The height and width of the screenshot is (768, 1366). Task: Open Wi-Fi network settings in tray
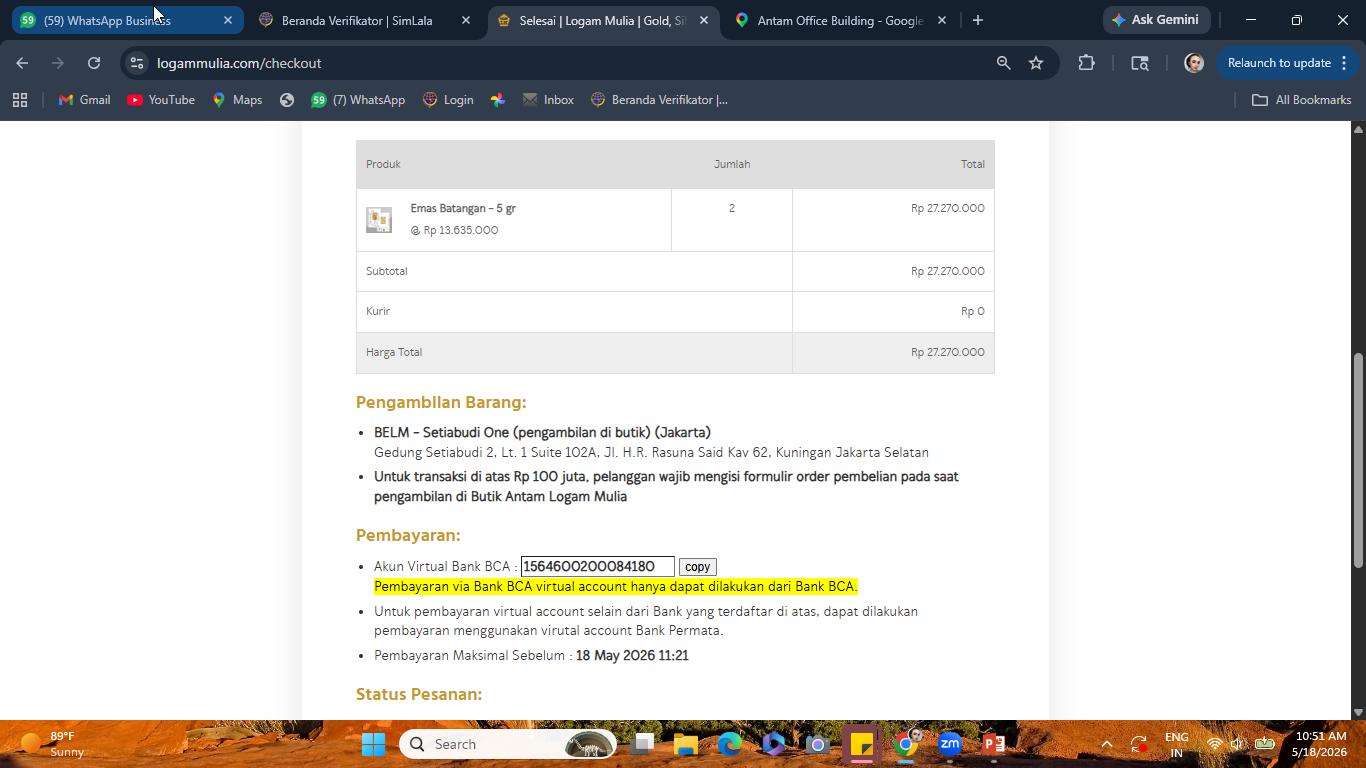click(1214, 744)
